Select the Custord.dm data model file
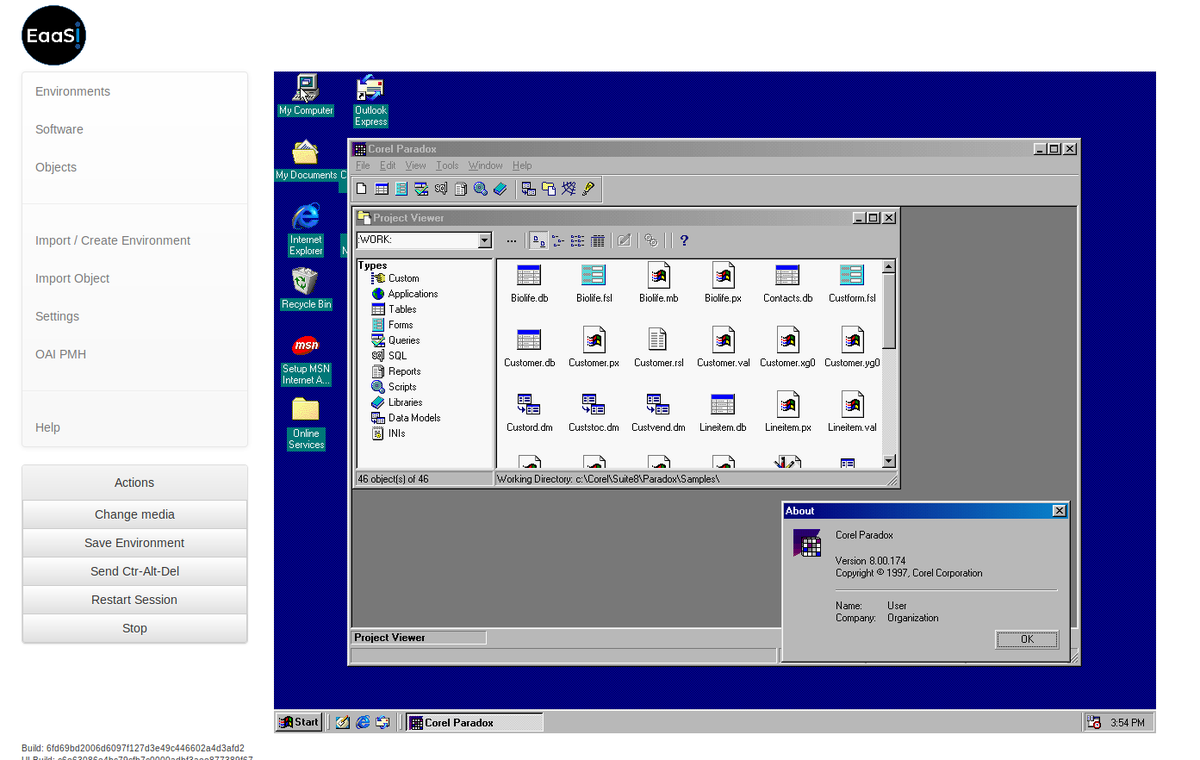The height and width of the screenshot is (760, 1200). coord(529,412)
